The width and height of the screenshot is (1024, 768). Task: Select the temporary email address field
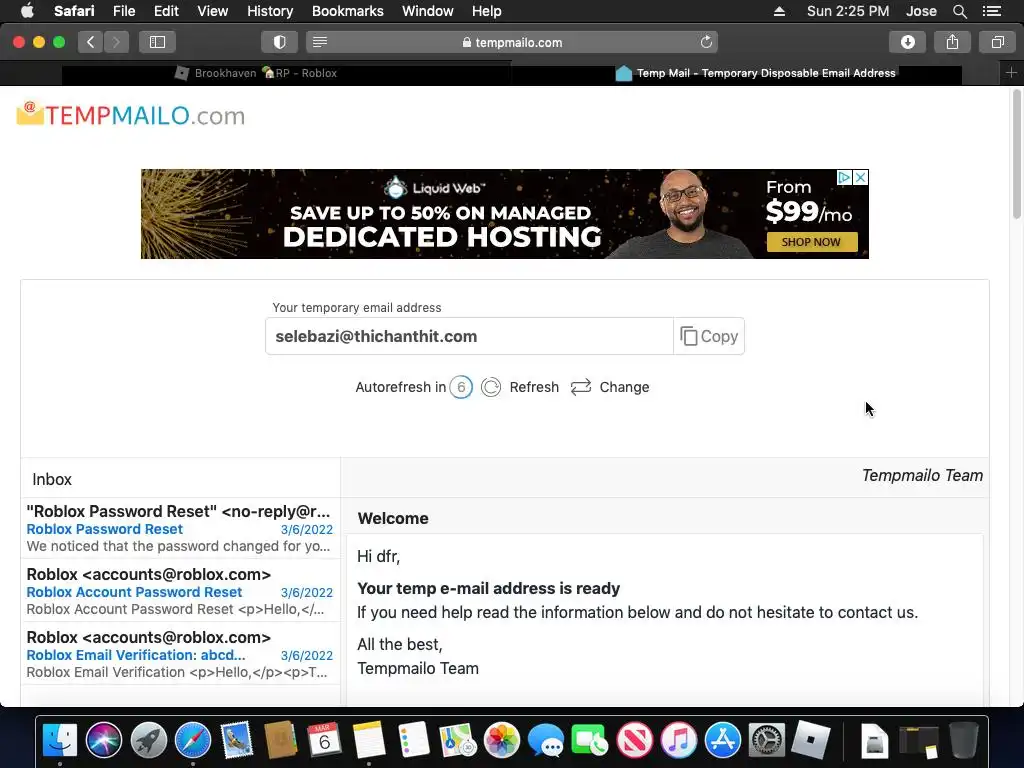[469, 336]
